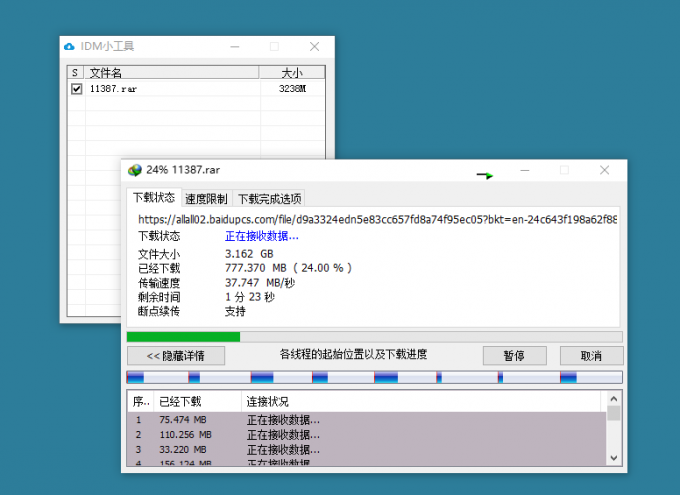This screenshot has height=495, width=680.
Task: Minimize the IDM小工具 window
Action: tap(235, 46)
